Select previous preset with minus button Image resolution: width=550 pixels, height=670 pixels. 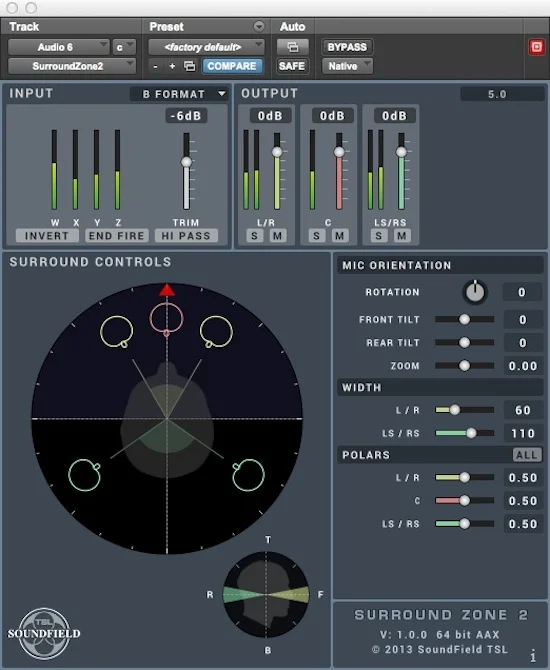tap(155, 66)
